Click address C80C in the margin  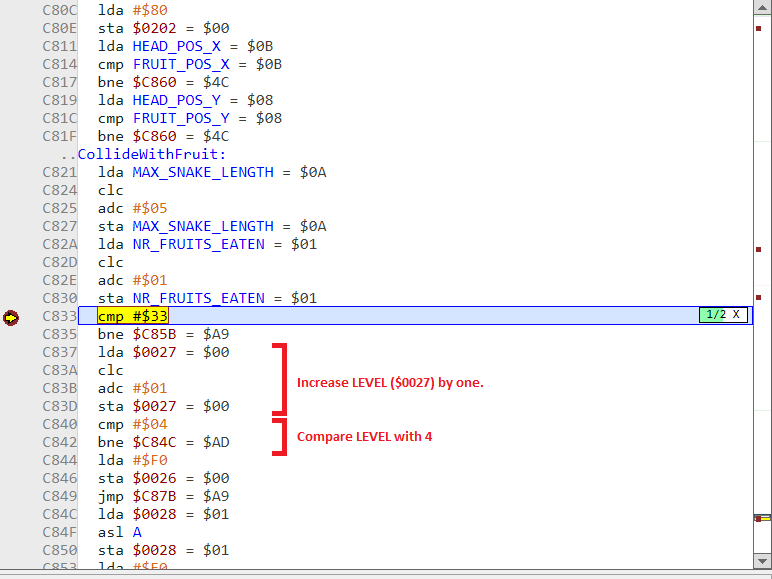pos(60,10)
